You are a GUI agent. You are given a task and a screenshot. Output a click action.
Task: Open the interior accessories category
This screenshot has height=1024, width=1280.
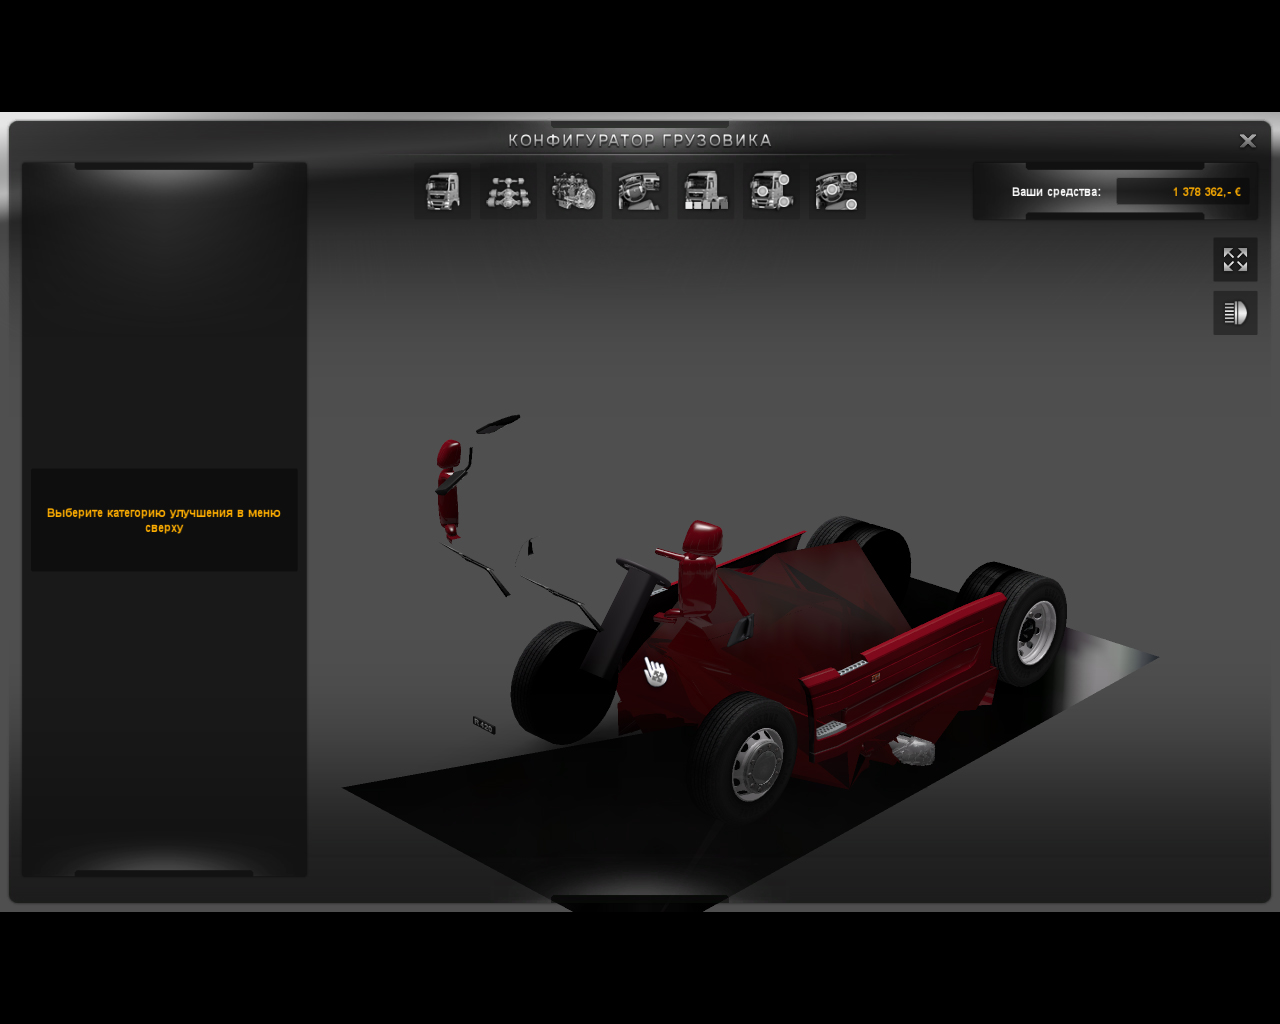click(837, 191)
